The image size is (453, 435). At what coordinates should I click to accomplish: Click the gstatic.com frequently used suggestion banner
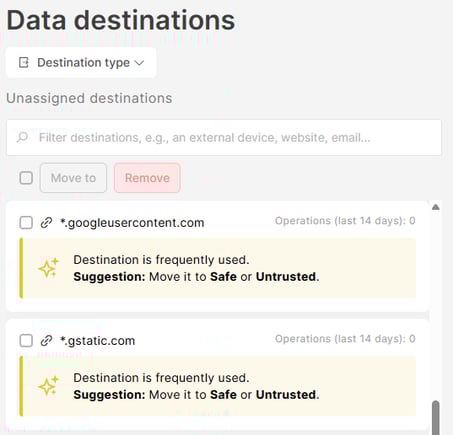(218, 386)
